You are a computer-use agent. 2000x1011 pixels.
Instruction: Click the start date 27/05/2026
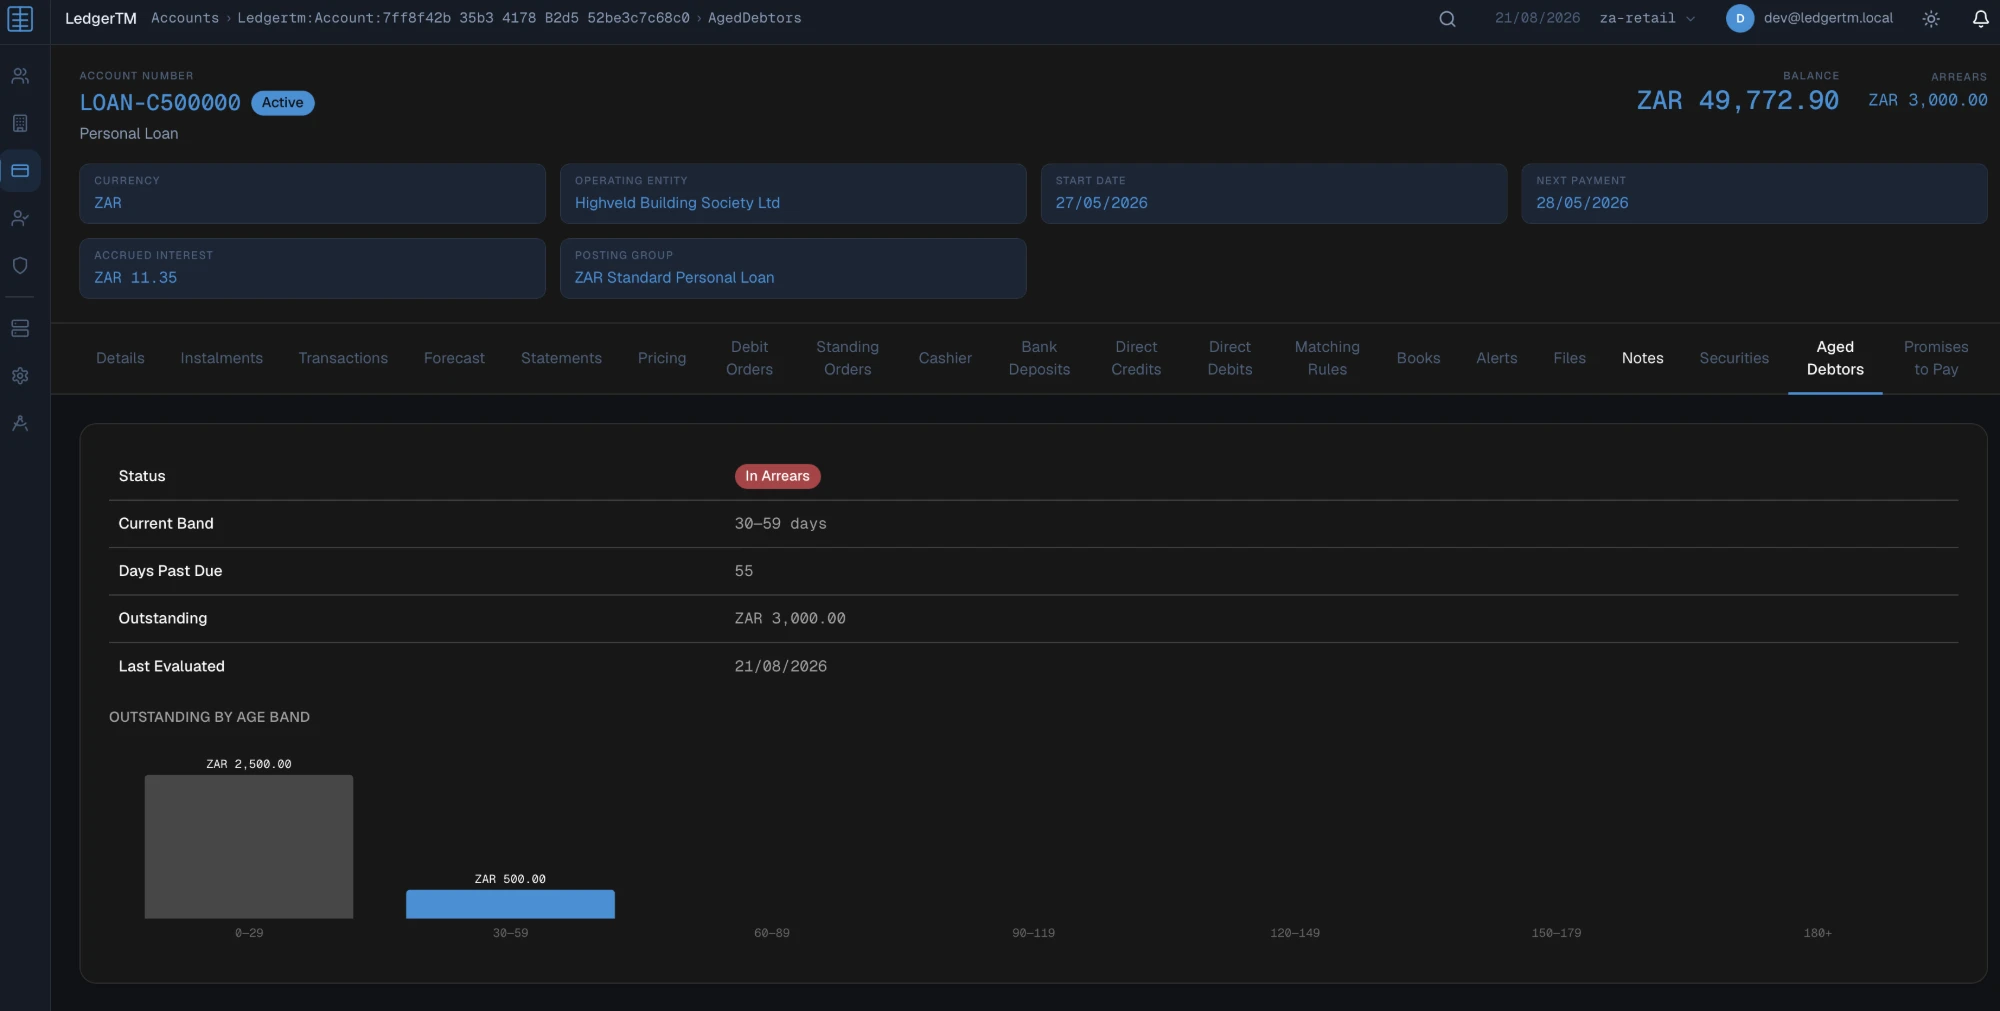point(1101,203)
